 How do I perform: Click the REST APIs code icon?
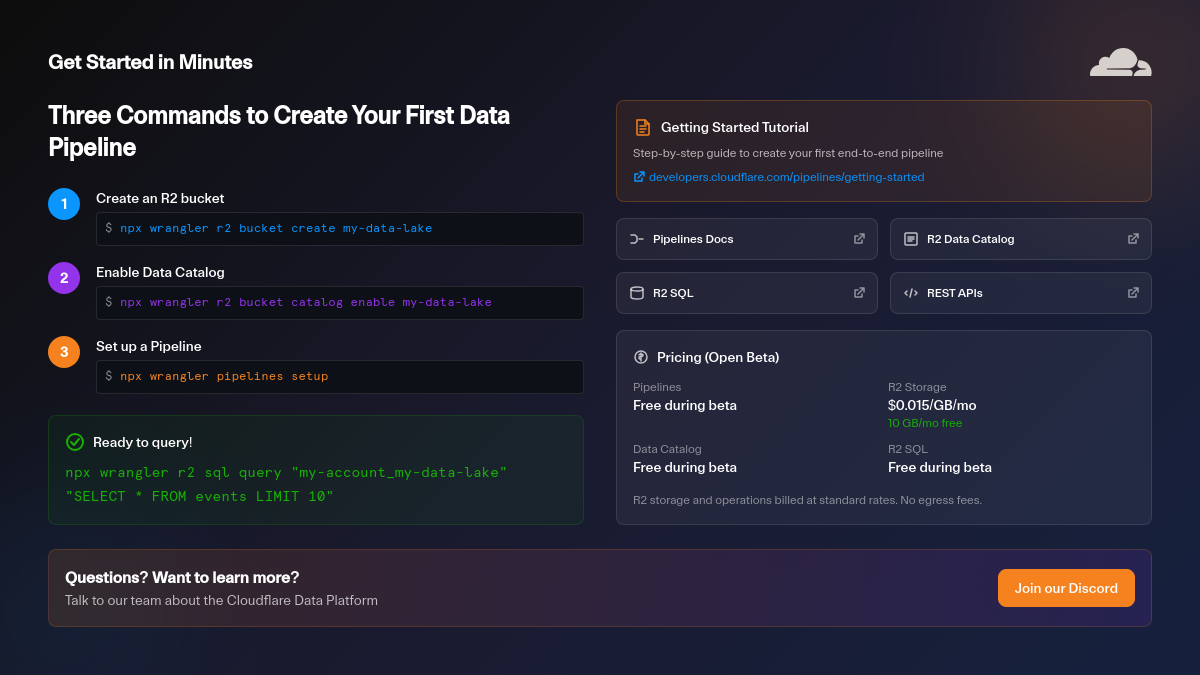(911, 293)
